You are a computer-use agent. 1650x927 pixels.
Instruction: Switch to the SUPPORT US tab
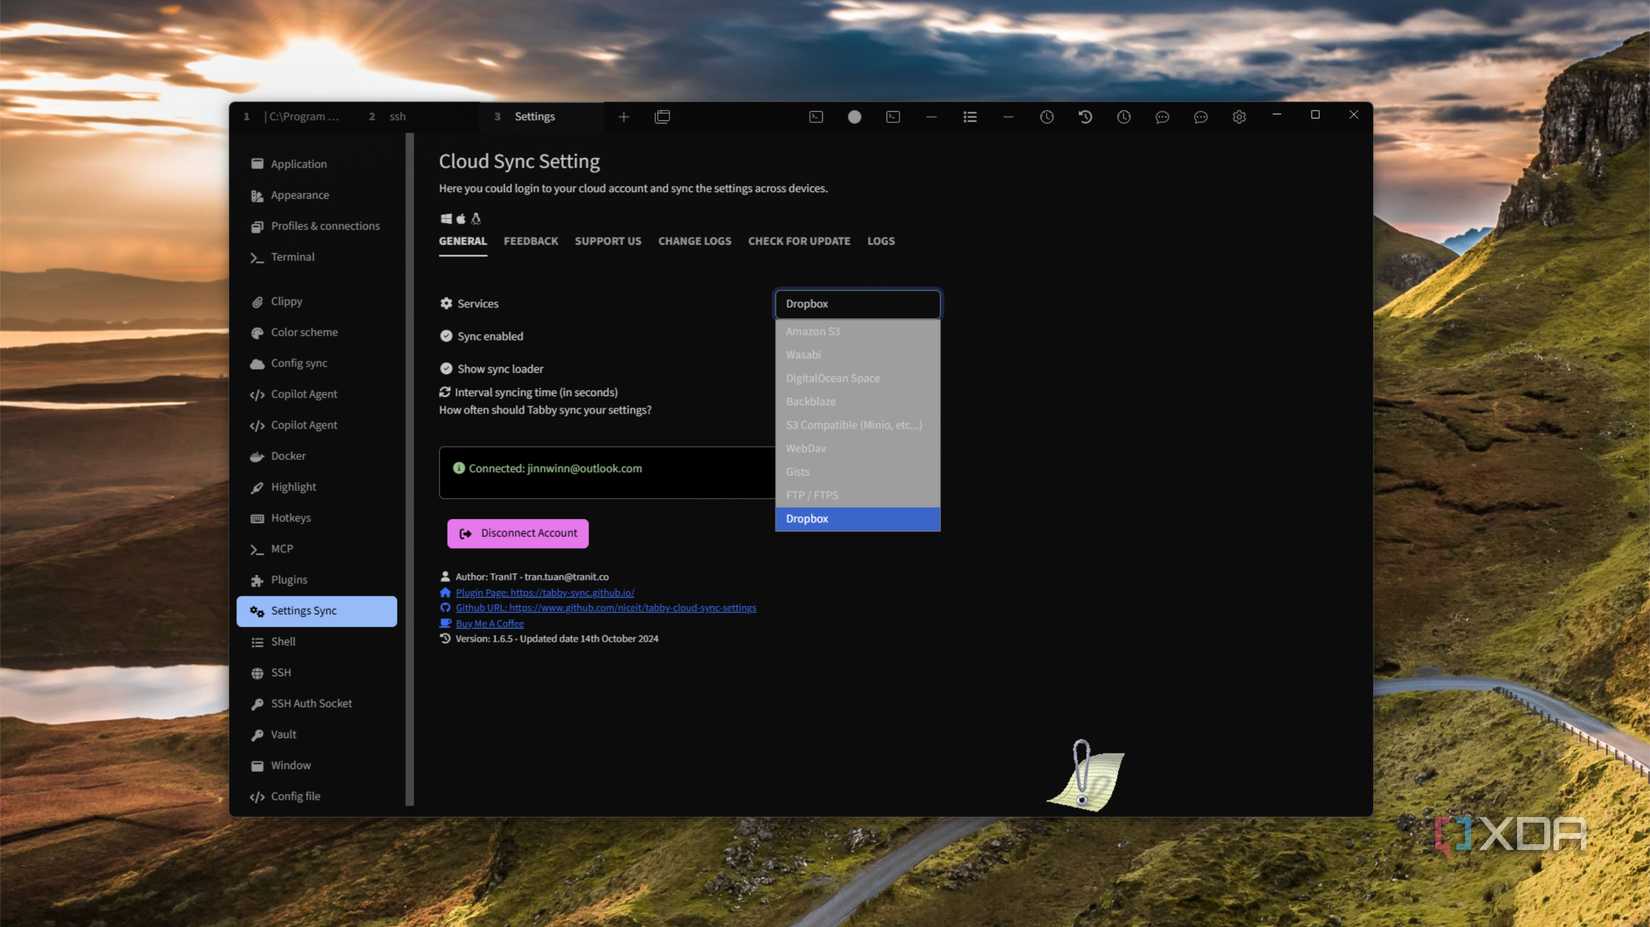click(608, 241)
